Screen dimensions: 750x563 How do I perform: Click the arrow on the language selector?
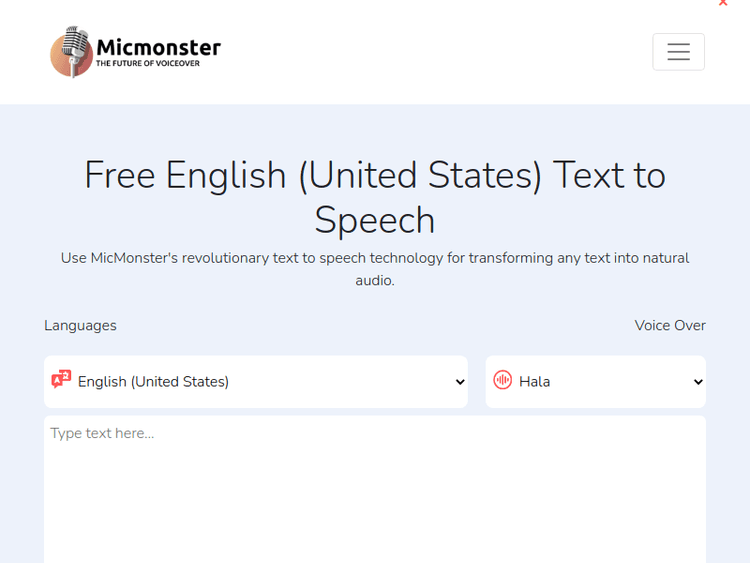point(460,382)
